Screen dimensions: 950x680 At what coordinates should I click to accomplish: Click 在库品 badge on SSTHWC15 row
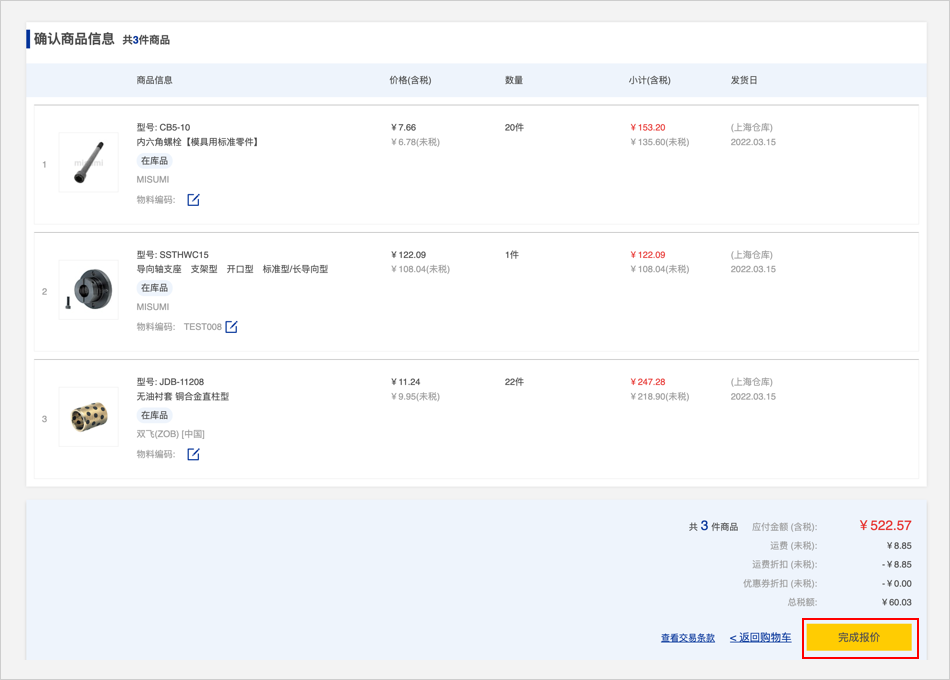[154, 288]
